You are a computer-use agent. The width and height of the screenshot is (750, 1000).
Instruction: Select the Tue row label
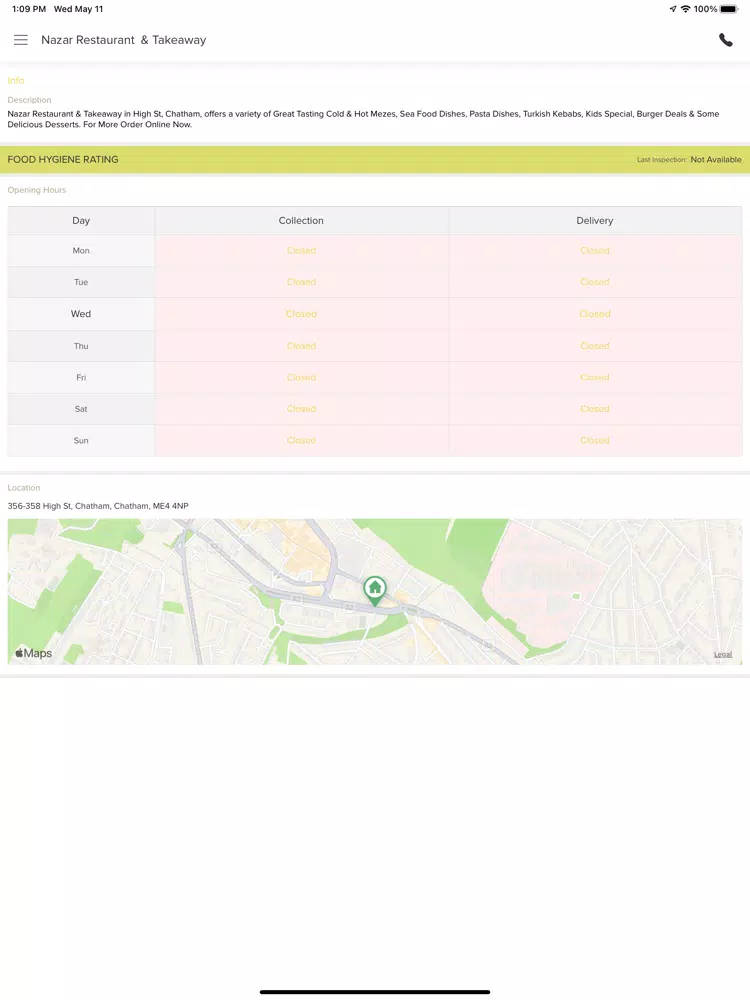tap(81, 282)
